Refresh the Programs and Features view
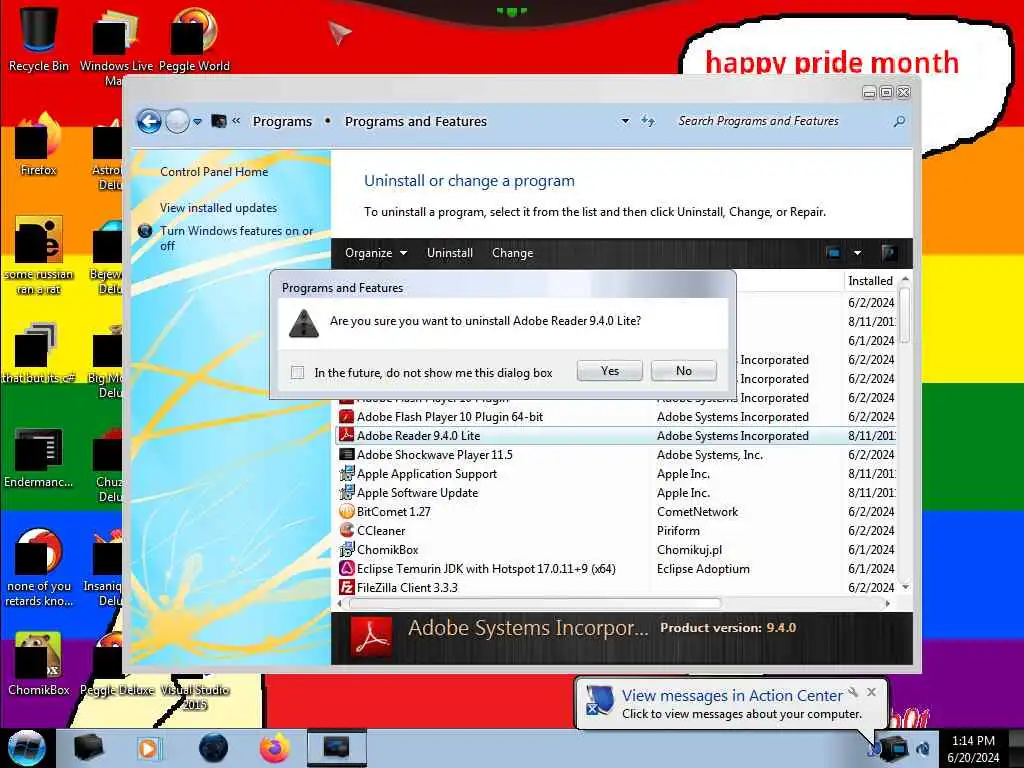The width and height of the screenshot is (1024, 768). click(x=647, y=121)
